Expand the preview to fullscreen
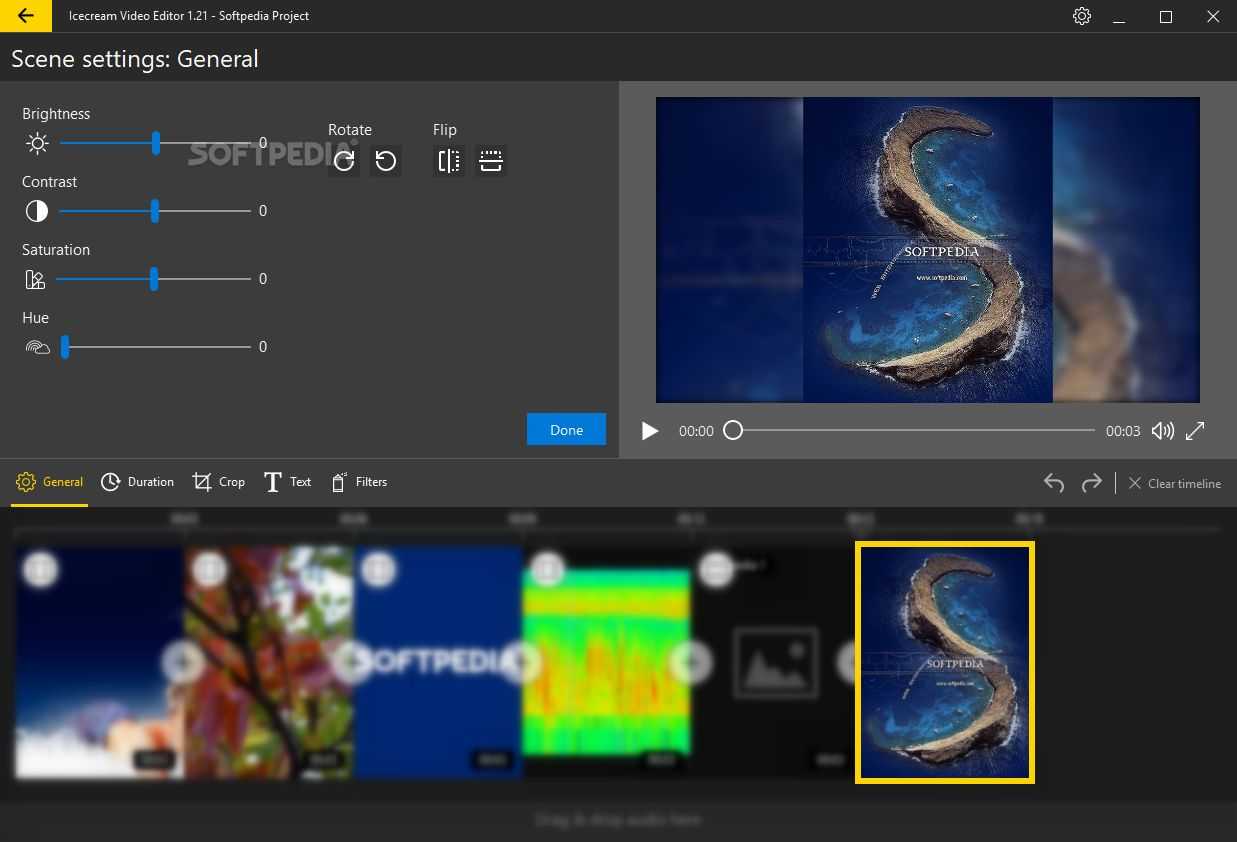The height and width of the screenshot is (842, 1237). 1195,431
